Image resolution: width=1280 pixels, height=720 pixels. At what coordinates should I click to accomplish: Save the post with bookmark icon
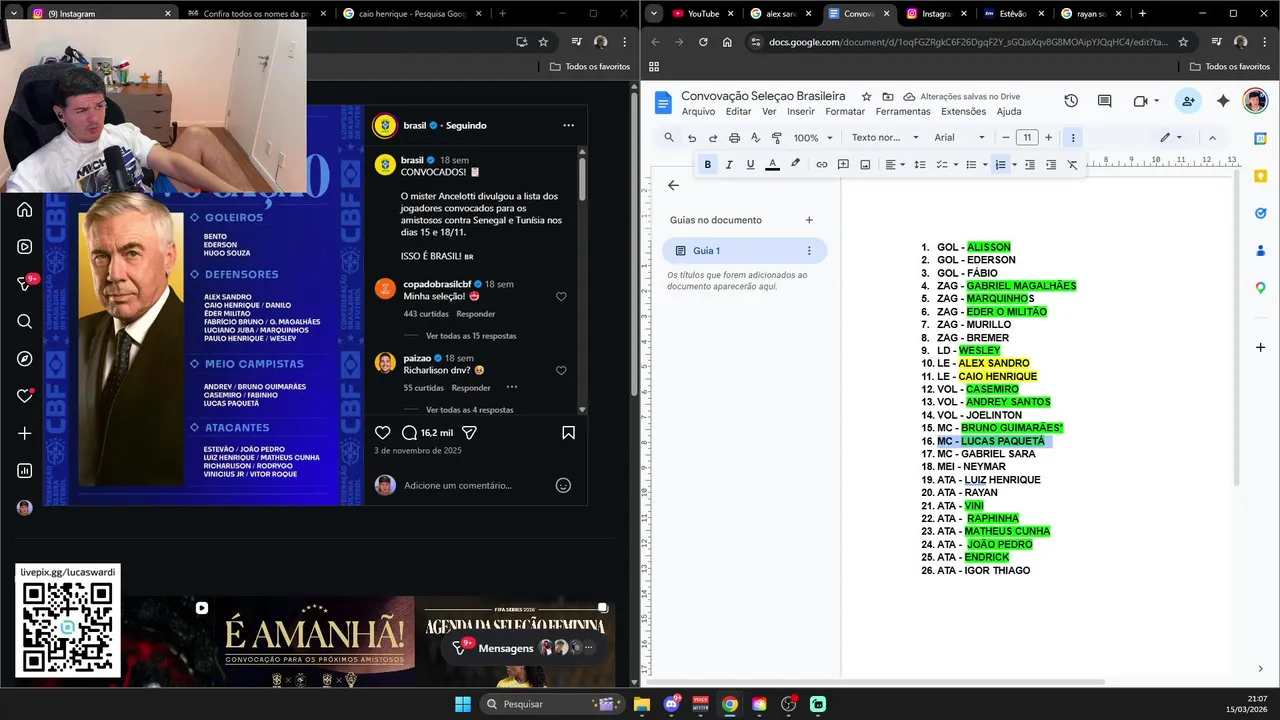568,433
